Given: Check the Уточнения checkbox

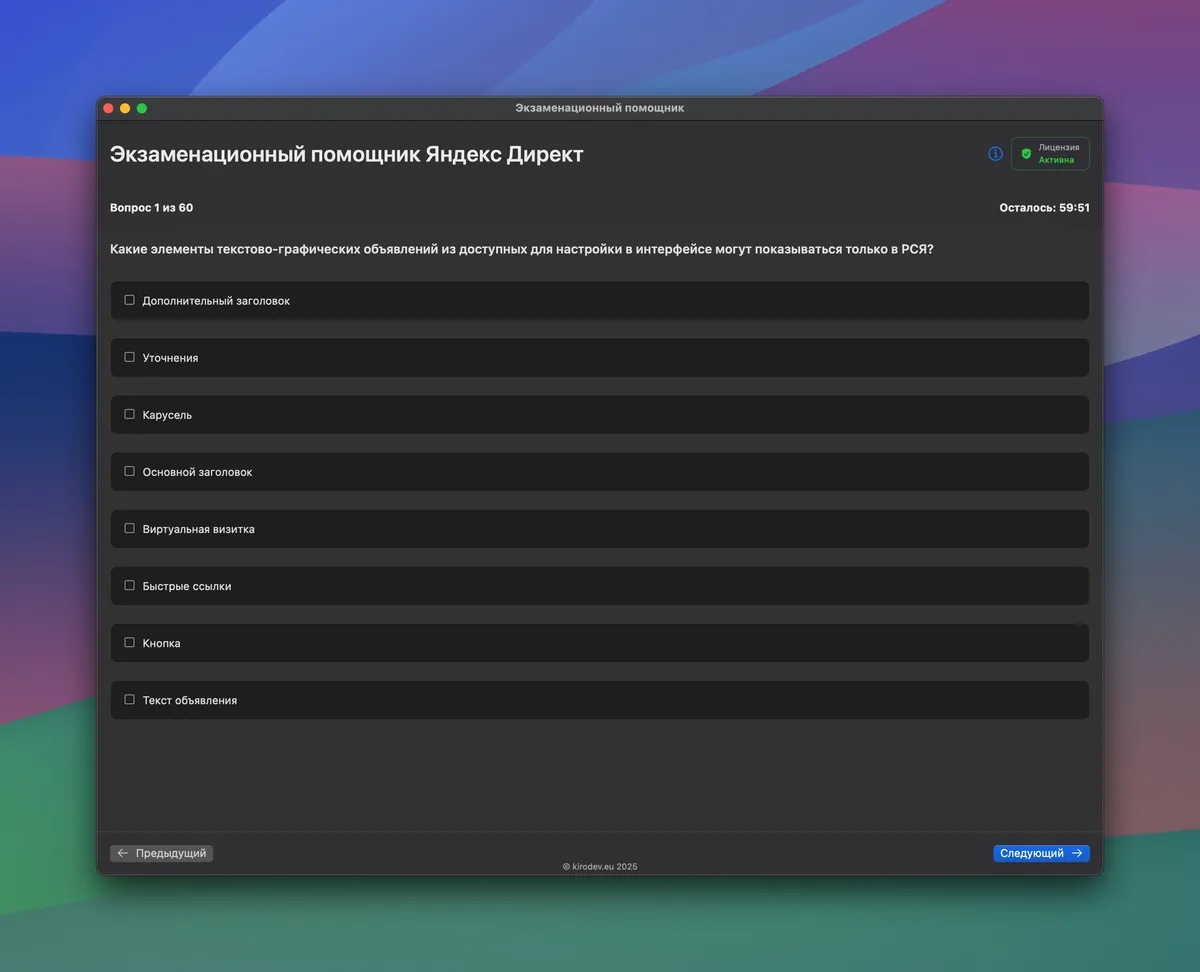Looking at the screenshot, I should point(129,357).
